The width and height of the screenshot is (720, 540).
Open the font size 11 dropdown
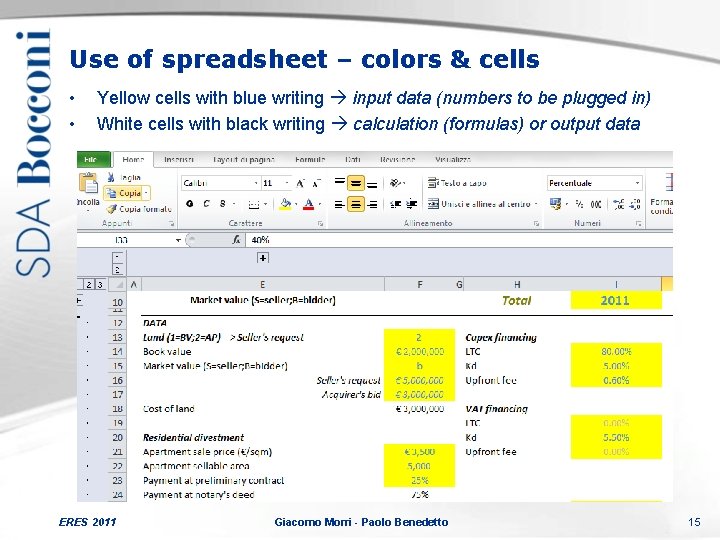pos(287,183)
